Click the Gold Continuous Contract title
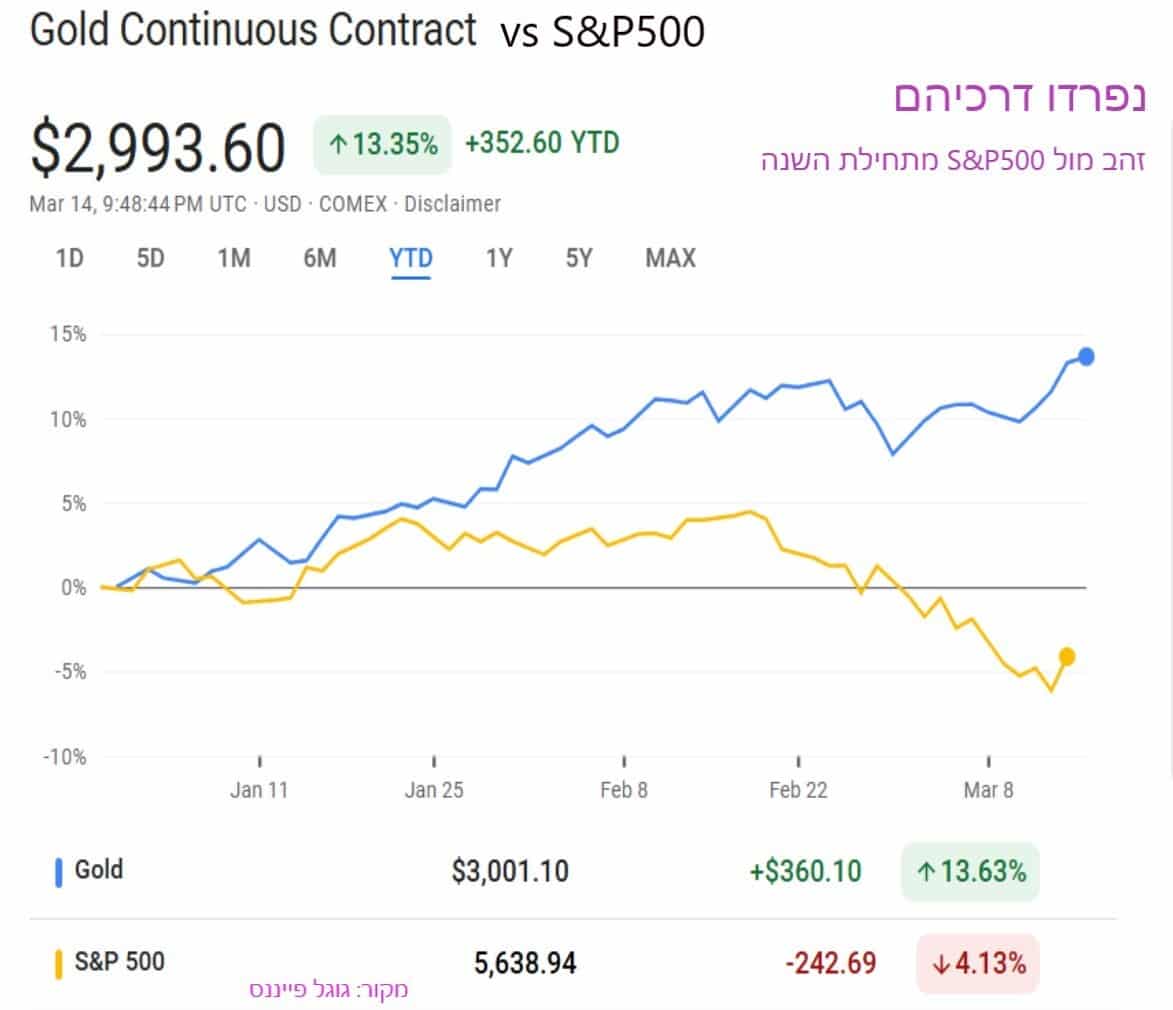1173x1010 pixels. [x=253, y=31]
